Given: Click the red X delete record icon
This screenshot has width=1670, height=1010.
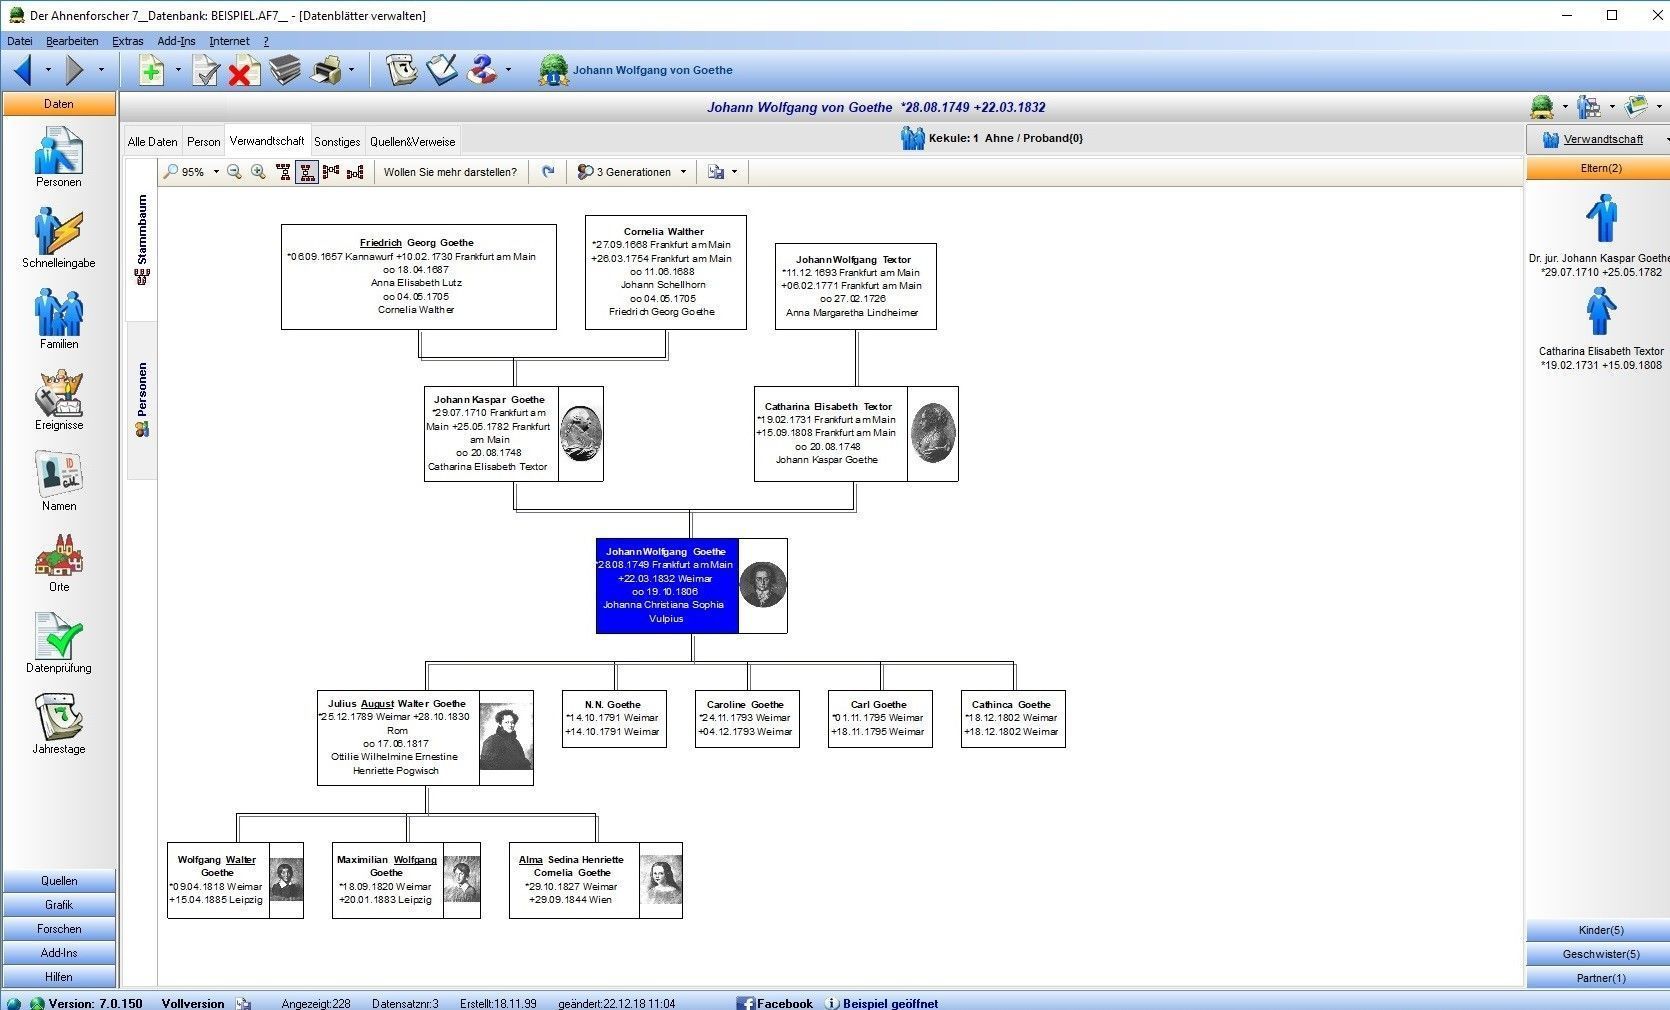Looking at the screenshot, I should tap(243, 71).
